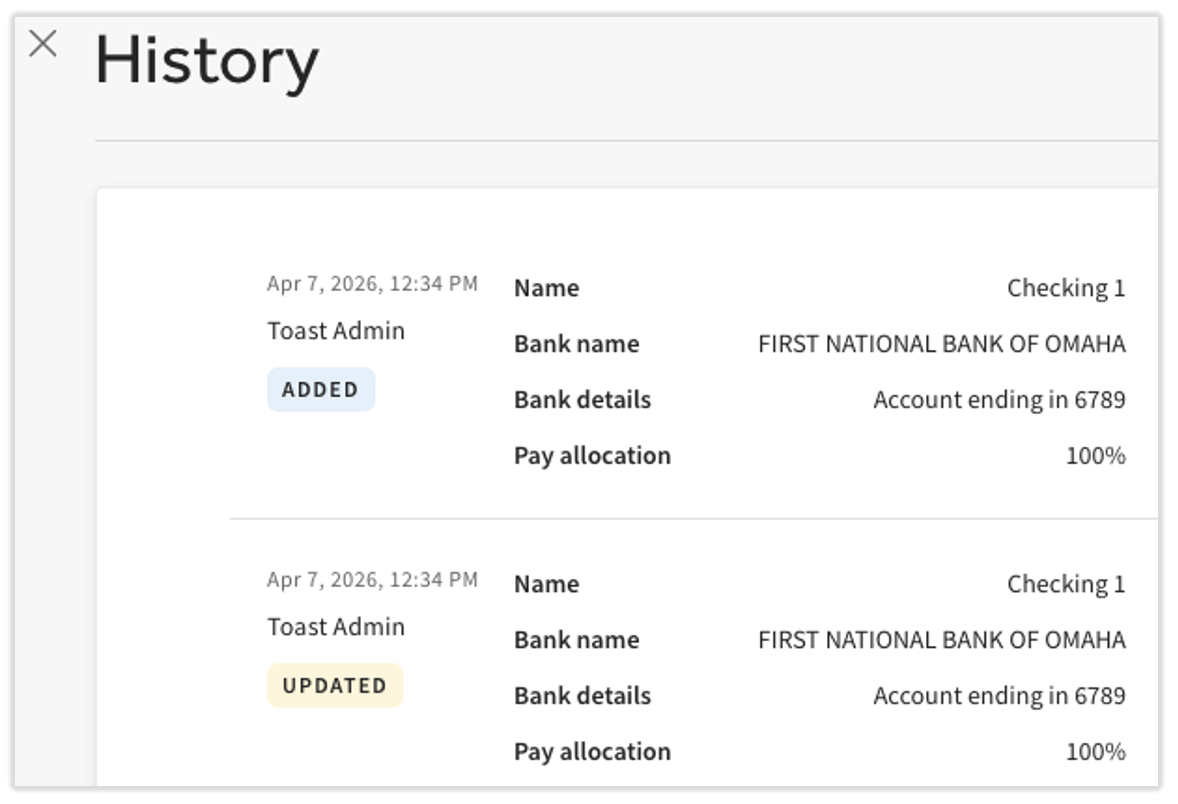This screenshot has height=804, width=1178.
Task: Click Account ending in 6789 in UPDATED entry
Action: pos(999,697)
